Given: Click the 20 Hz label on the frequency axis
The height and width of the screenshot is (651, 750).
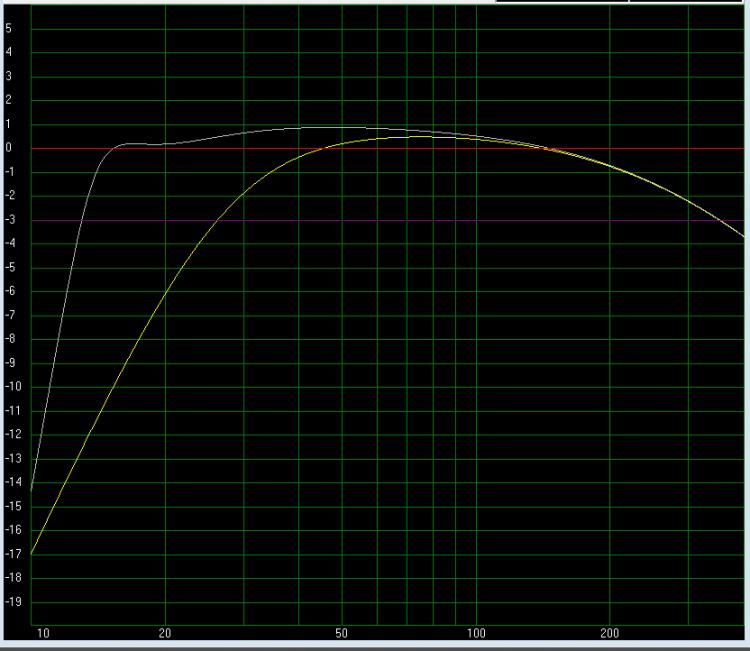Looking at the screenshot, I should pos(165,633).
